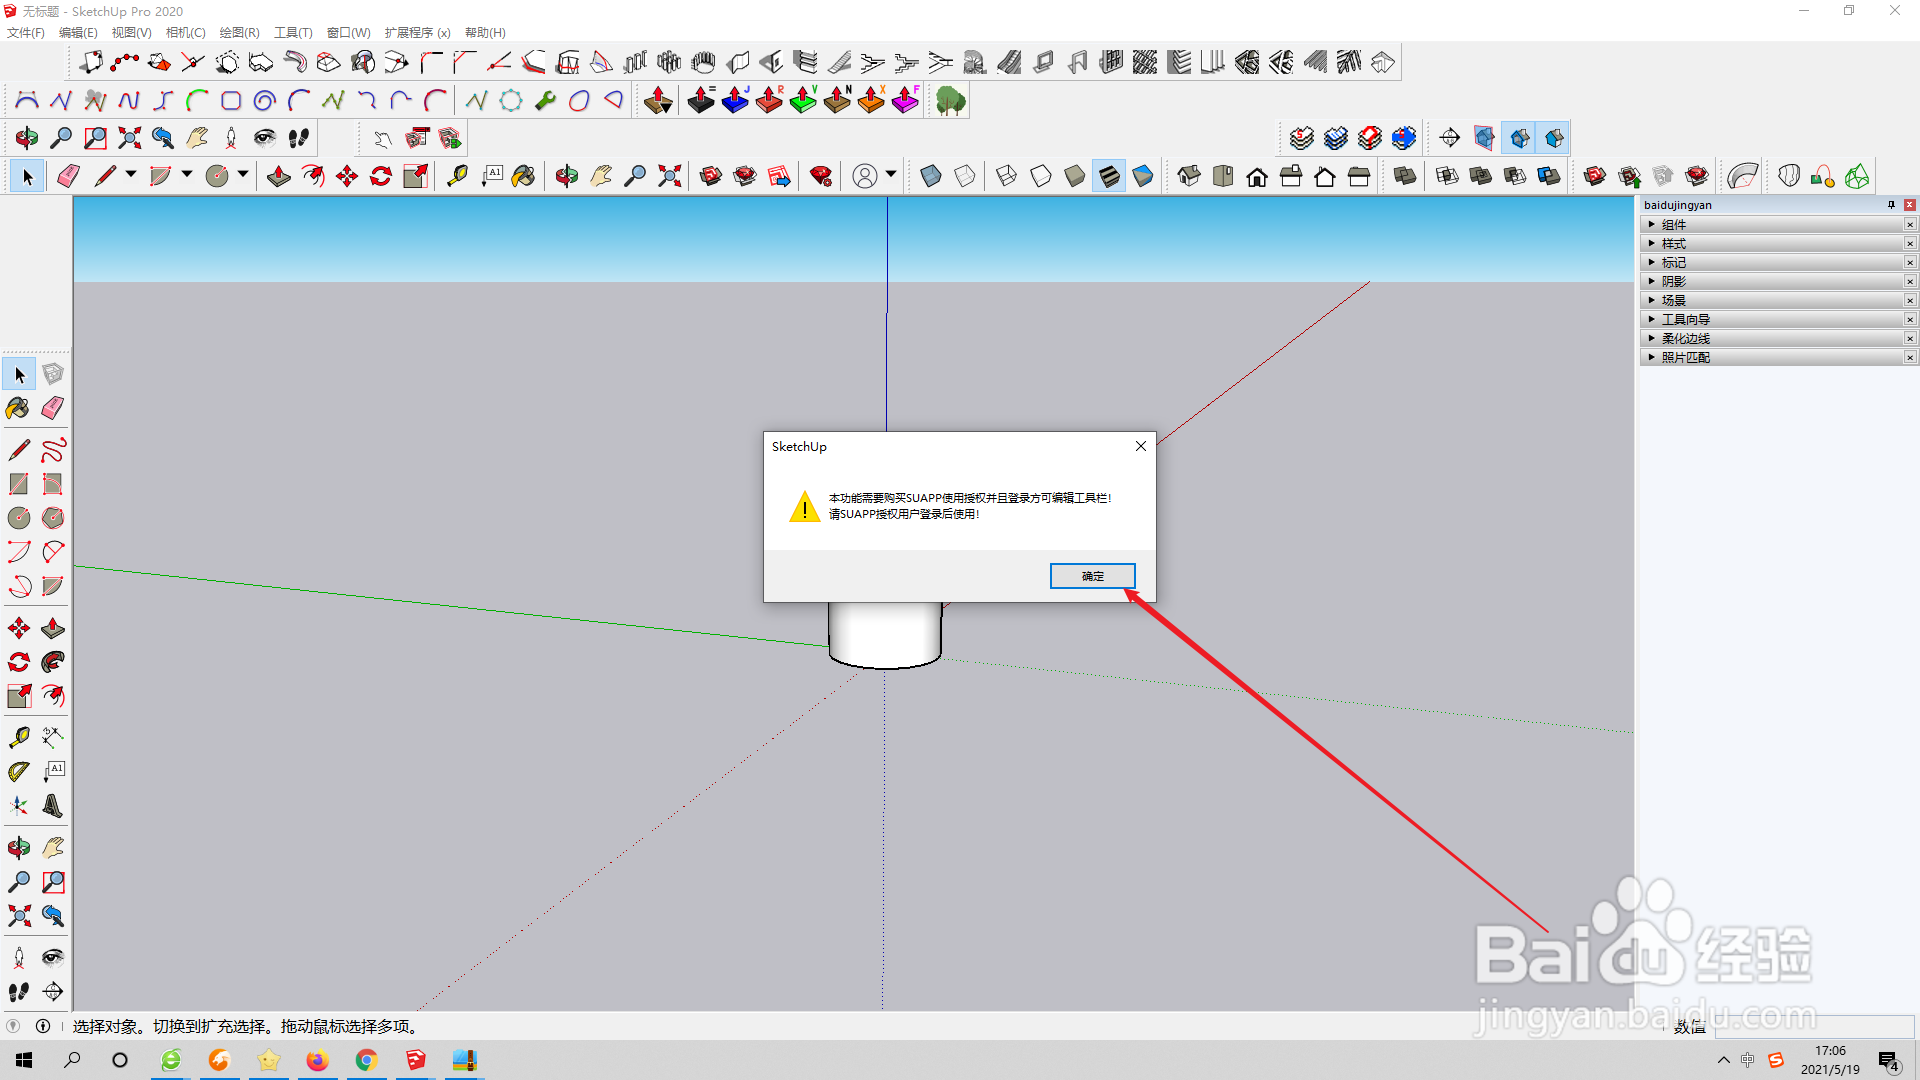Toggle the Monochrome face style

pos(1143,177)
